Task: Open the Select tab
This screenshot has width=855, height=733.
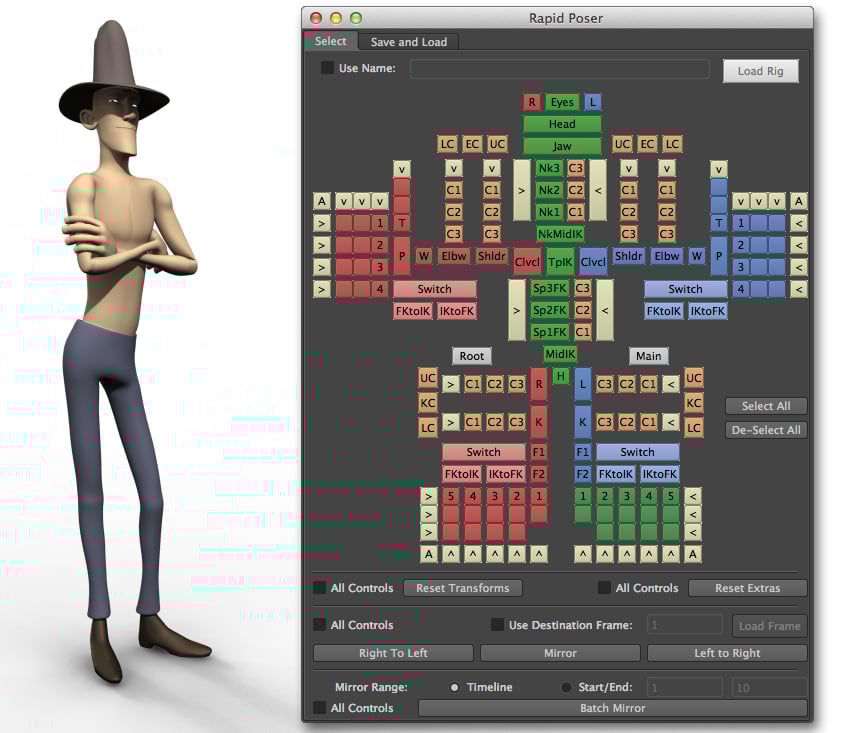Action: point(330,41)
